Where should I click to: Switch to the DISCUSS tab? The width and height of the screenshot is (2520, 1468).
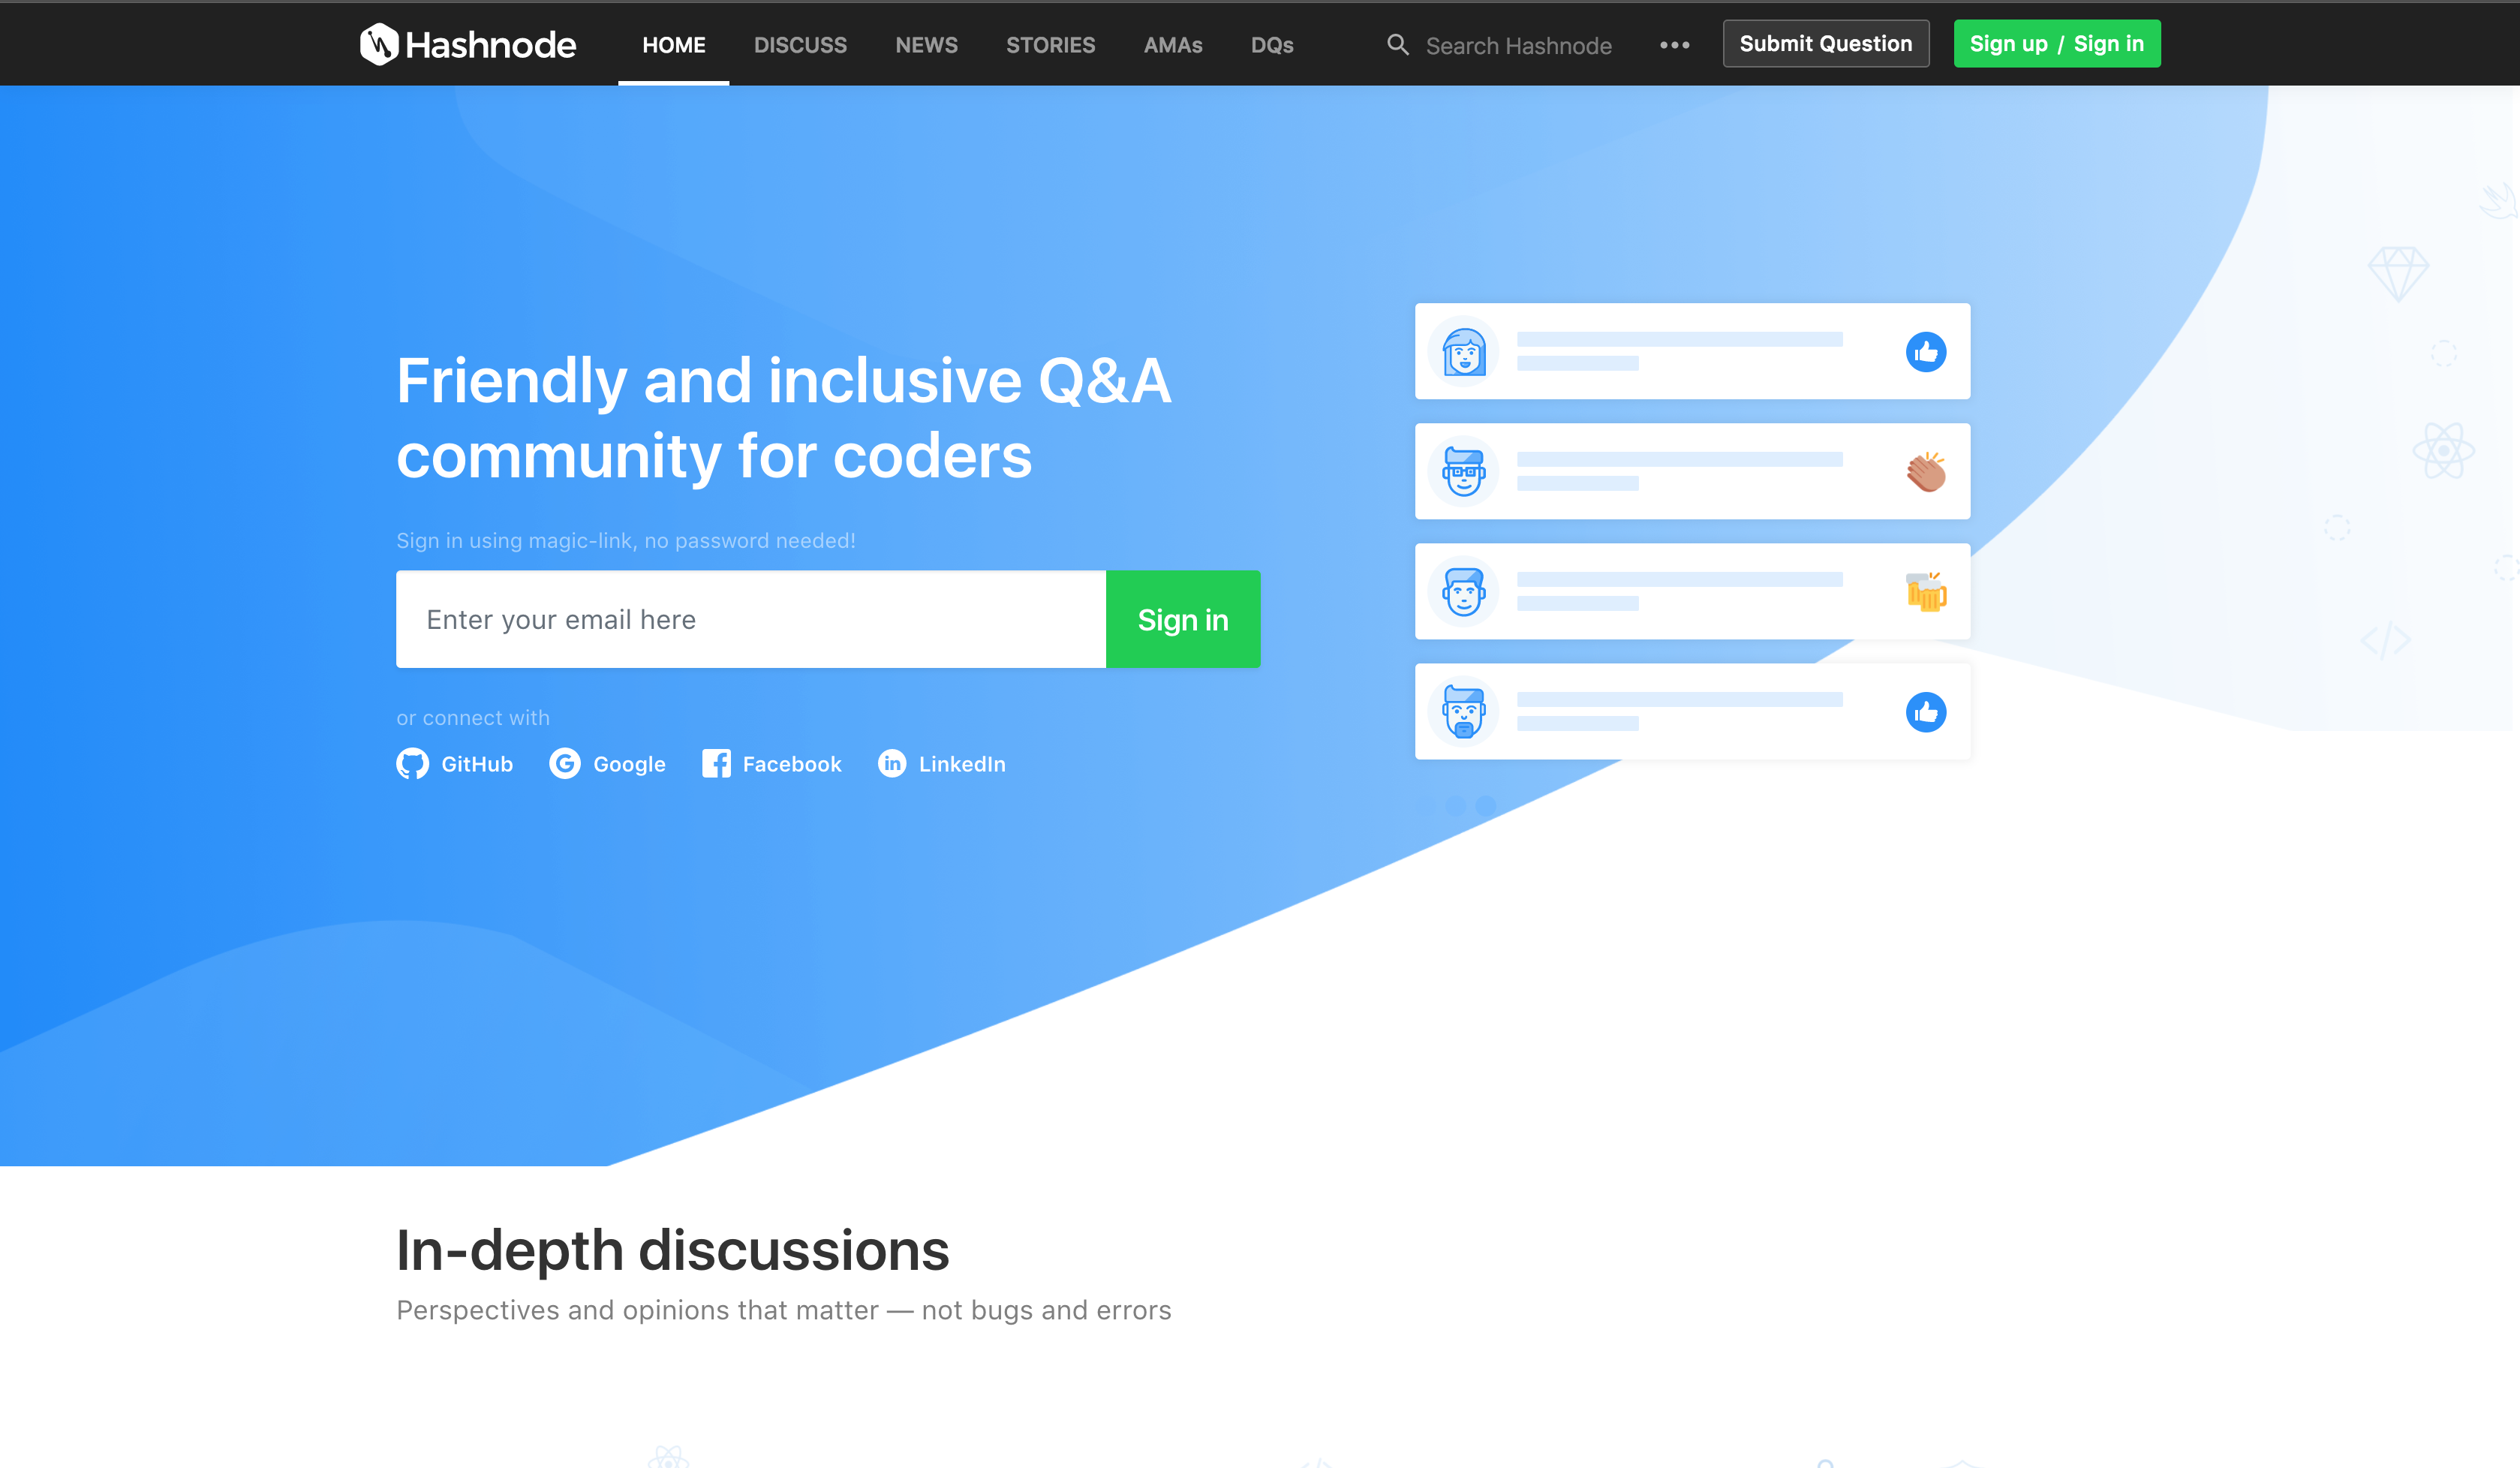(x=800, y=45)
